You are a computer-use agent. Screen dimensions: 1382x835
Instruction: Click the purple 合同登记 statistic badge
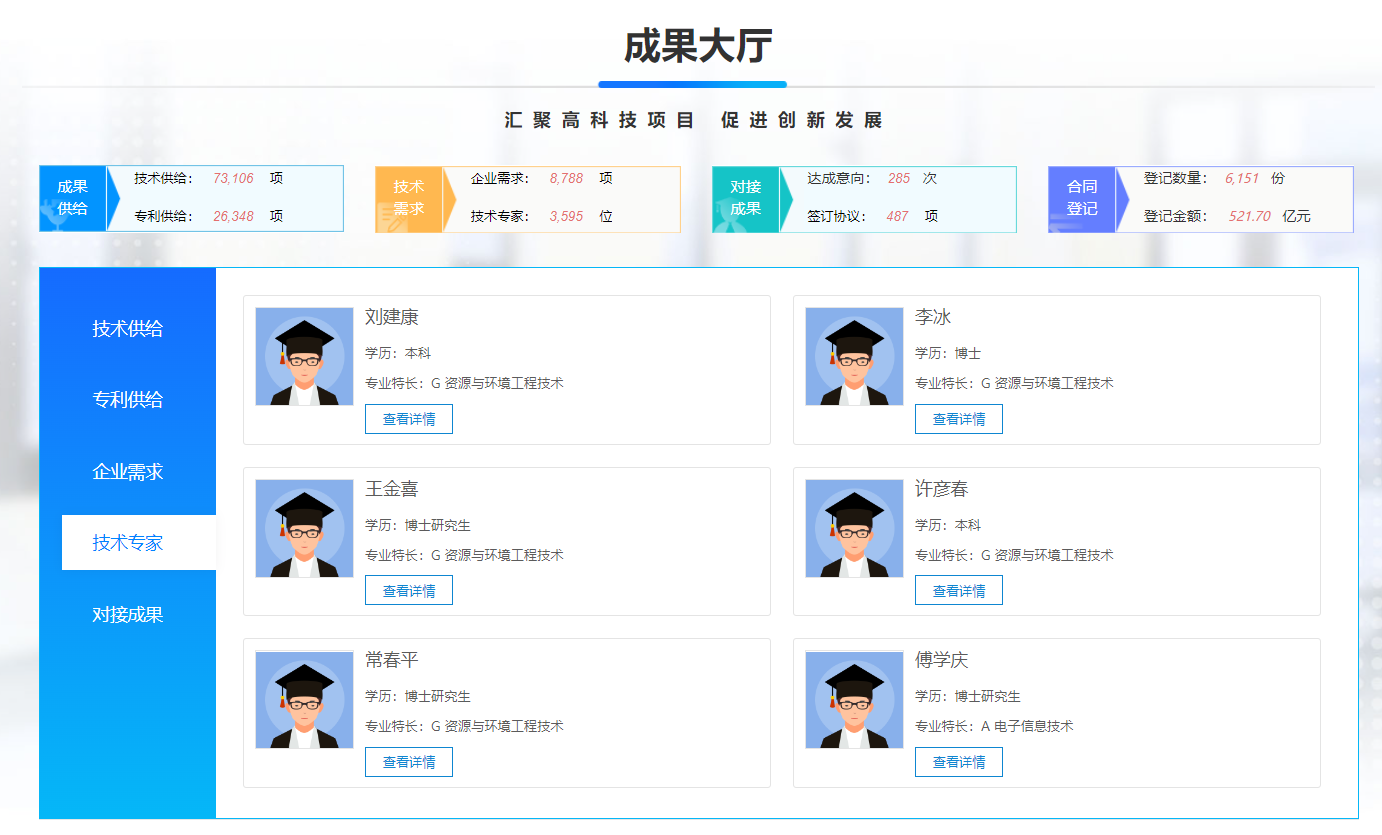point(1082,198)
